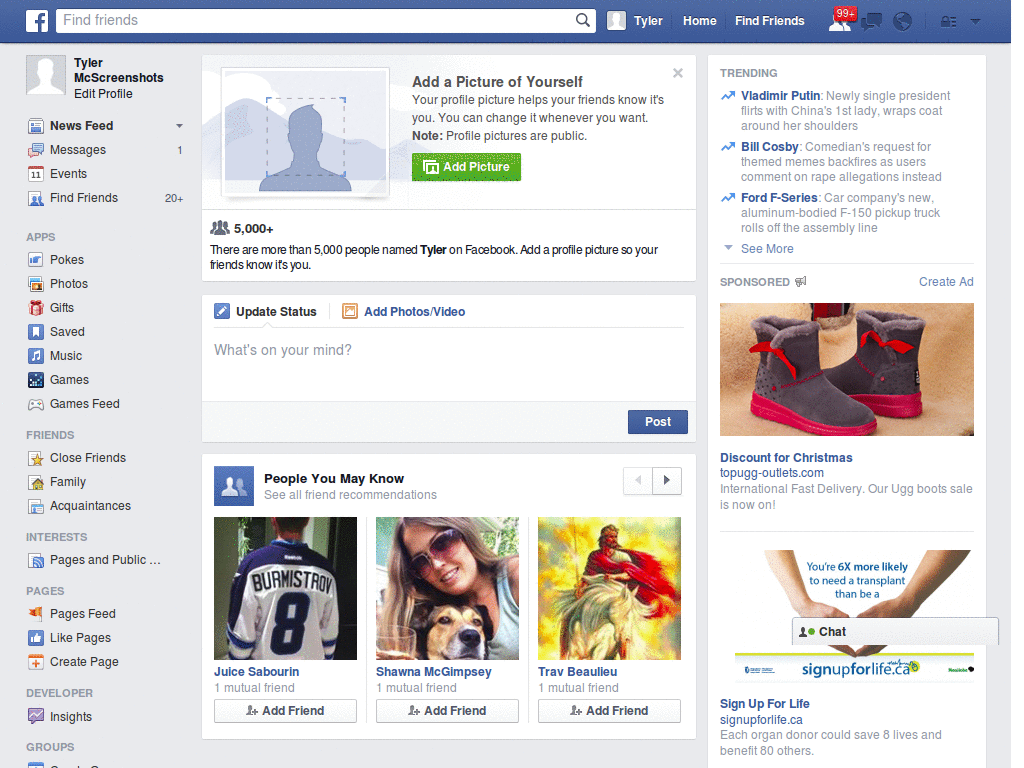Image resolution: width=1024 pixels, height=768 pixels.
Task: Click Tyler profile thumbnail in top bar
Action: point(616,21)
